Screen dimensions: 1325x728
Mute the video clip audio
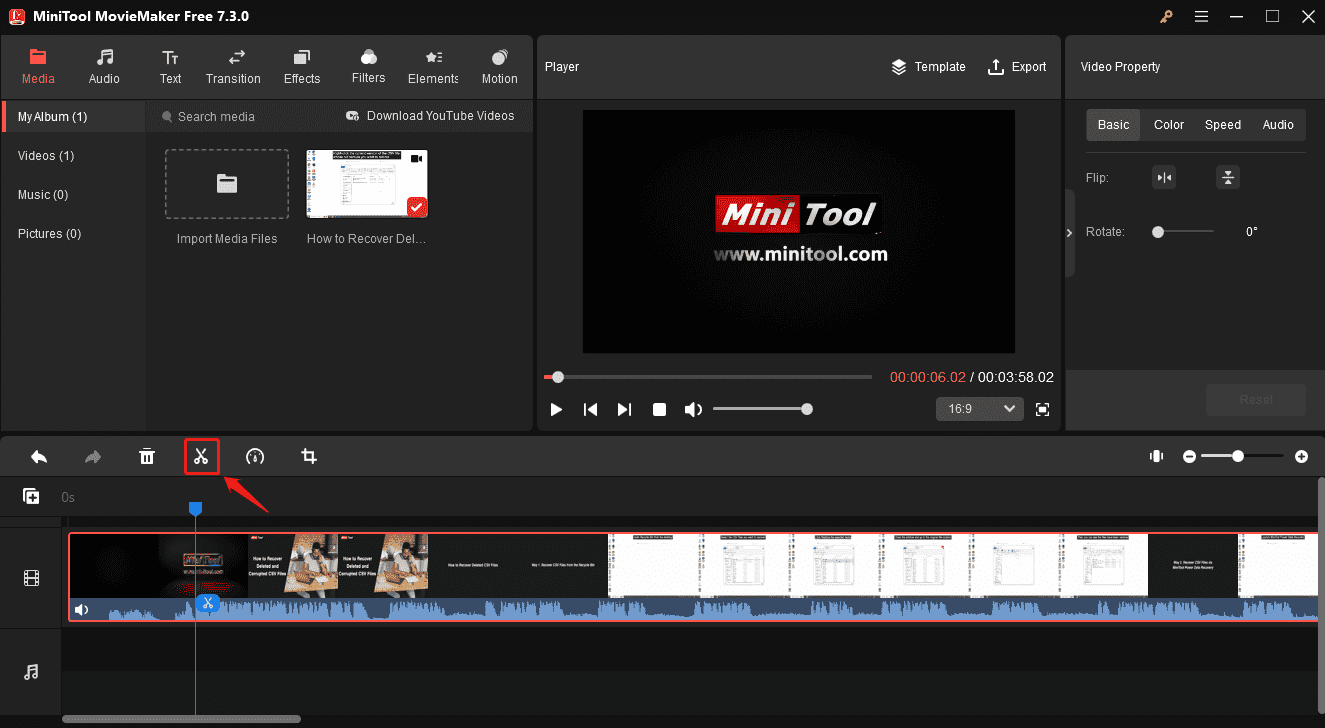82,610
